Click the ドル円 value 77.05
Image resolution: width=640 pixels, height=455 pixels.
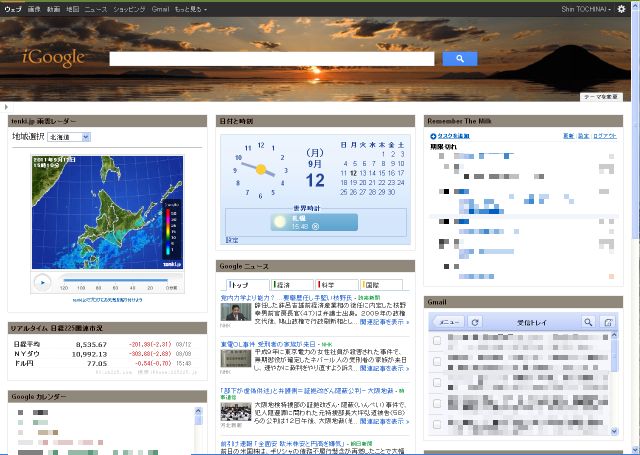point(97,364)
